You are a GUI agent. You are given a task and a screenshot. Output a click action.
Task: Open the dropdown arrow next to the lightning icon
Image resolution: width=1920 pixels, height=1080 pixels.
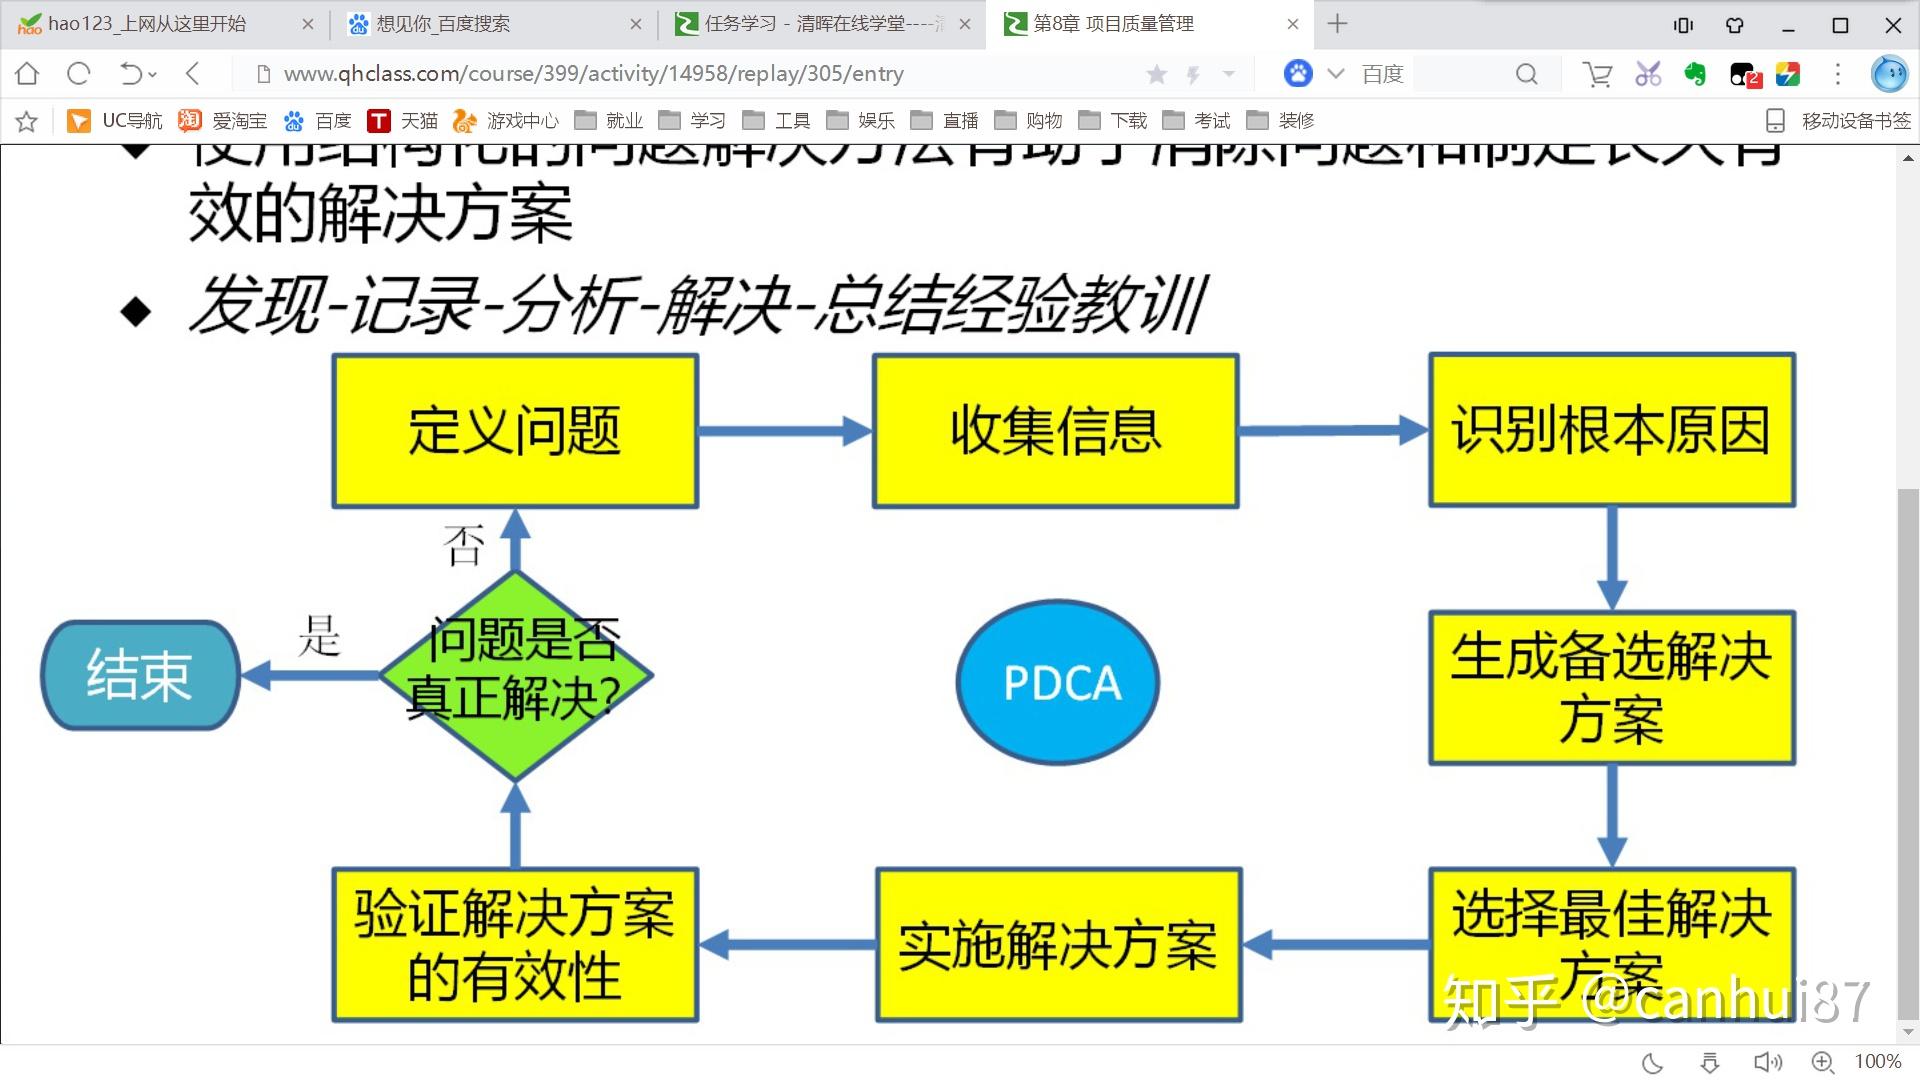pyautogui.click(x=1227, y=73)
